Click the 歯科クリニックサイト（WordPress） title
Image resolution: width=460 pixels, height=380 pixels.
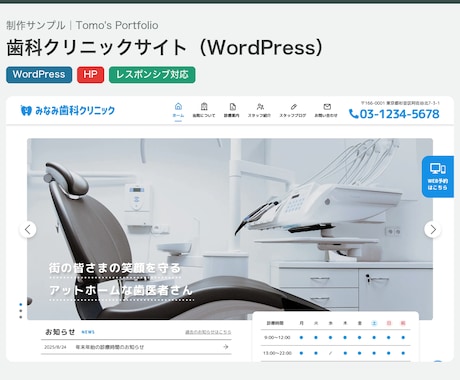point(165,47)
